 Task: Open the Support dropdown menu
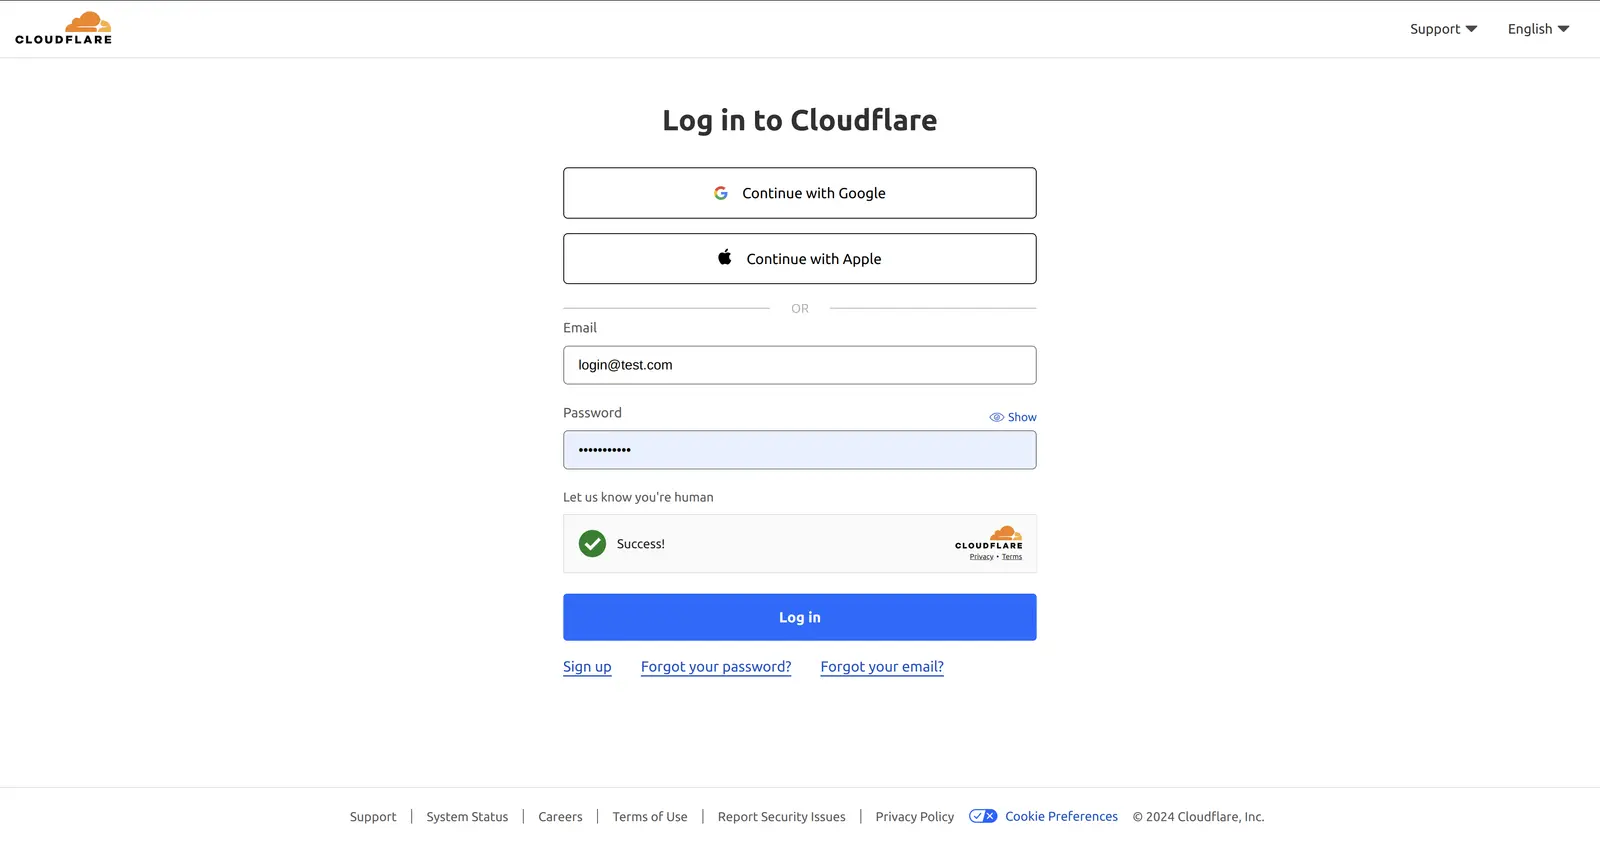(1443, 29)
